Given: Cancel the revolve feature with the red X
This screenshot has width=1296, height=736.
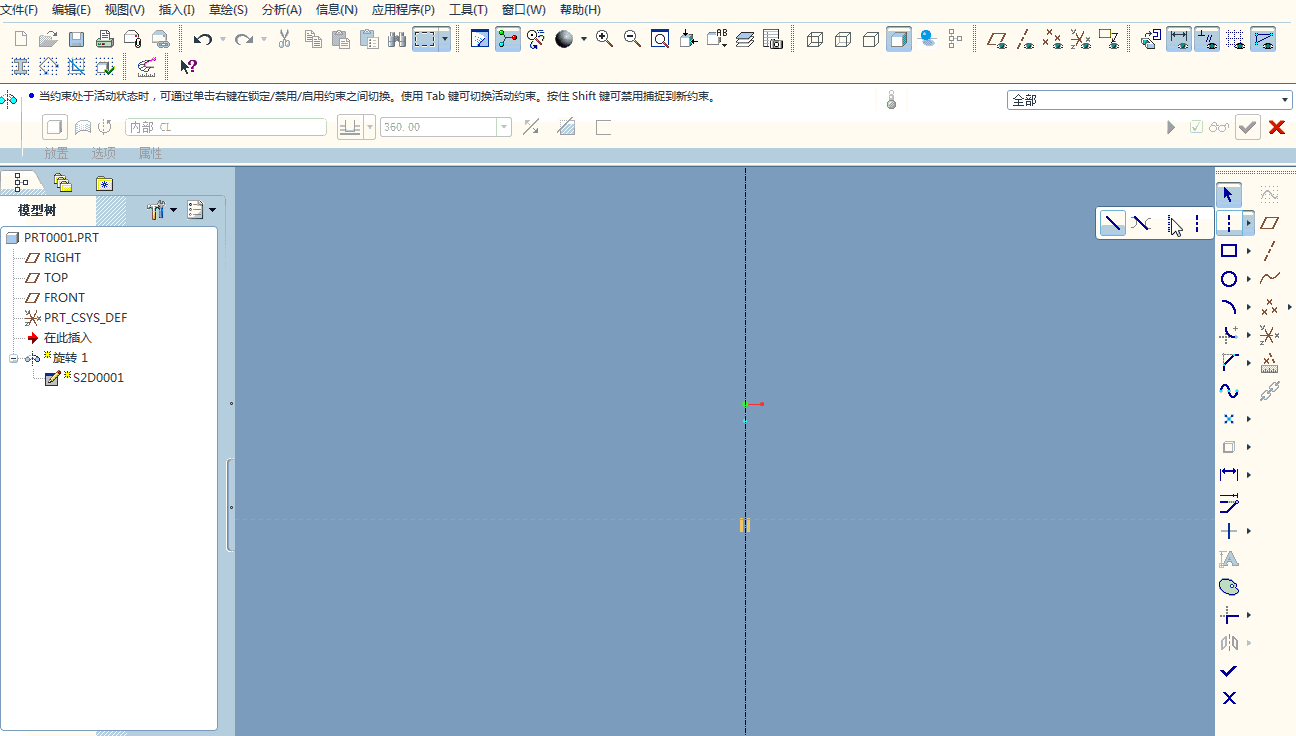Looking at the screenshot, I should click(1277, 127).
